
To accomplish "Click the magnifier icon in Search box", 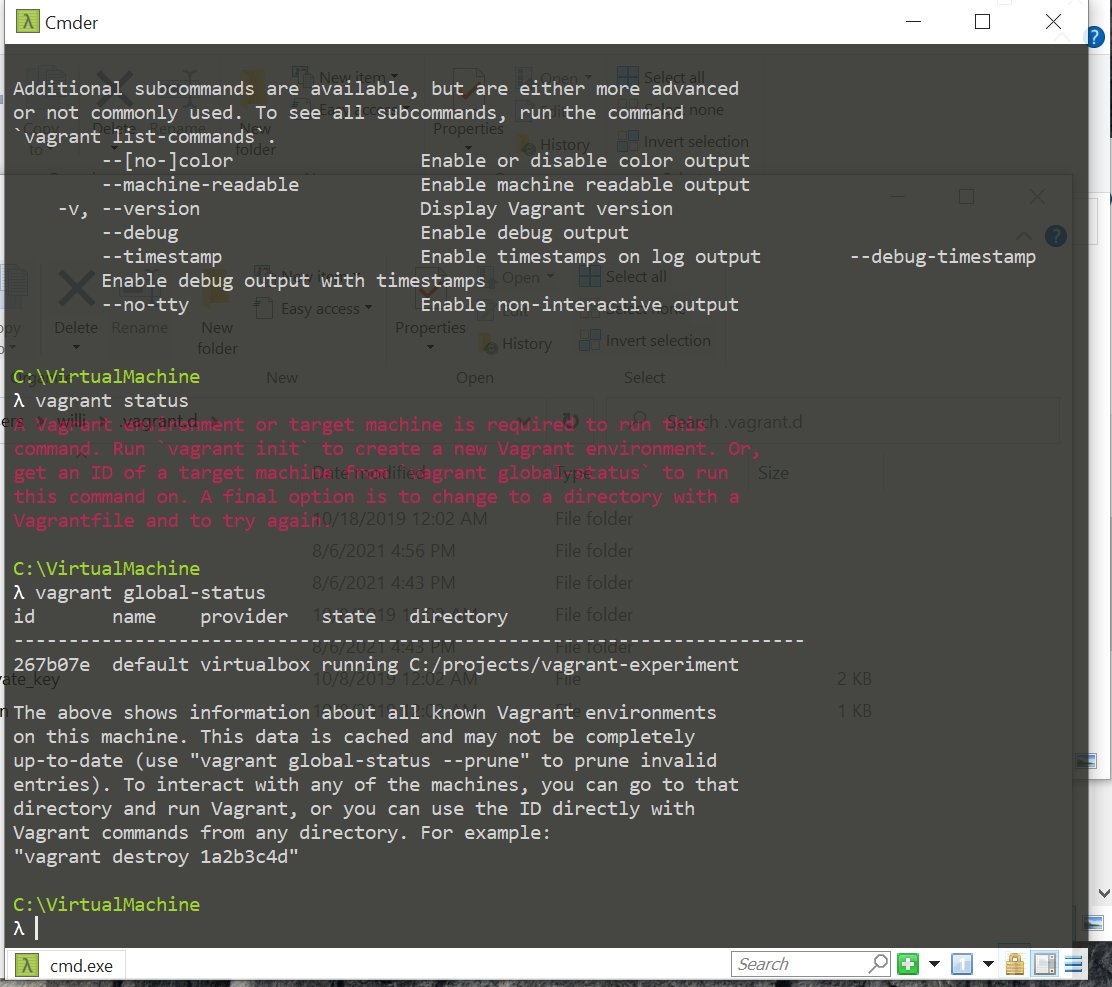I will point(878,963).
